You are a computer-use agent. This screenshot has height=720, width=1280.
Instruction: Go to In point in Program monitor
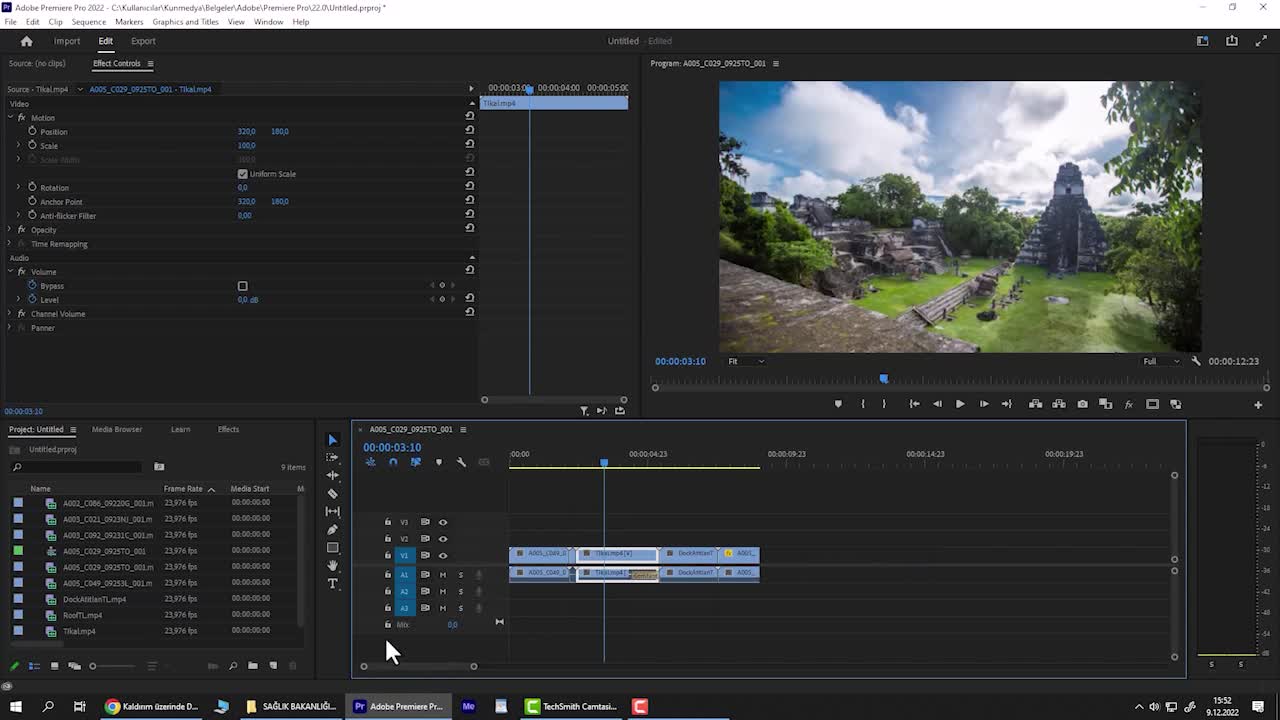914,404
